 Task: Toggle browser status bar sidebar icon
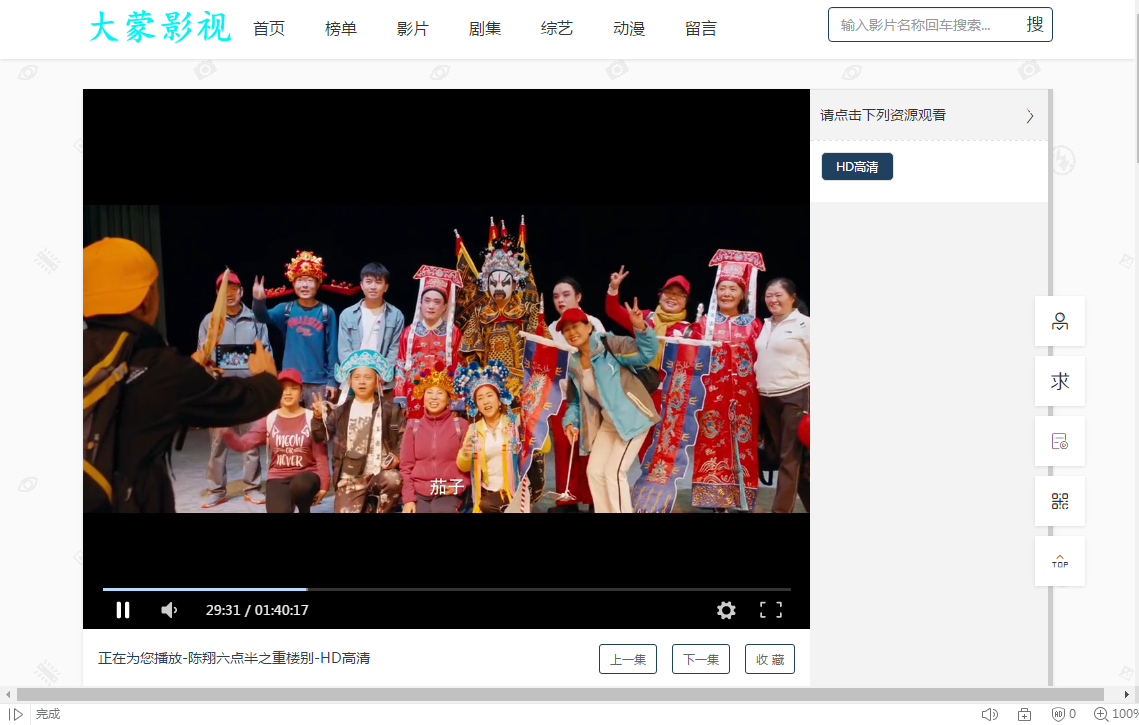15,714
